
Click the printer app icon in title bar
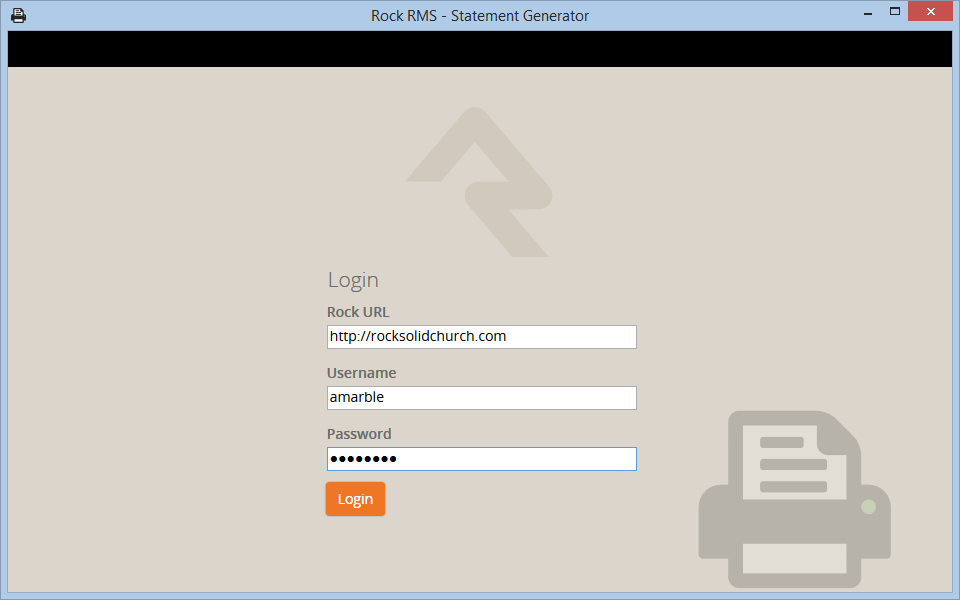click(x=18, y=15)
